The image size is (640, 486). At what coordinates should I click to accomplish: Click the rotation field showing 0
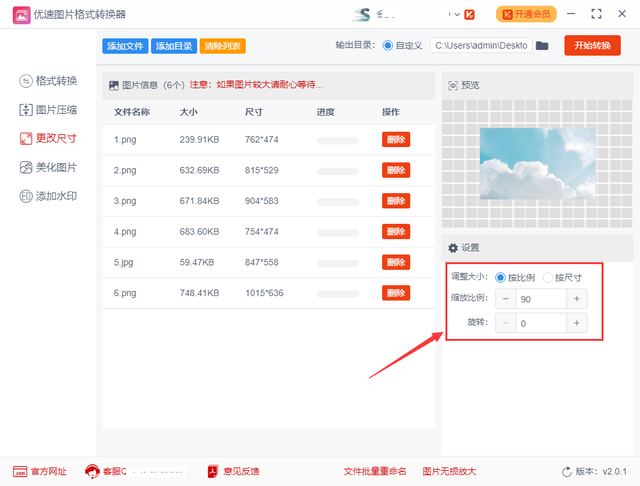pyautogui.click(x=541, y=323)
